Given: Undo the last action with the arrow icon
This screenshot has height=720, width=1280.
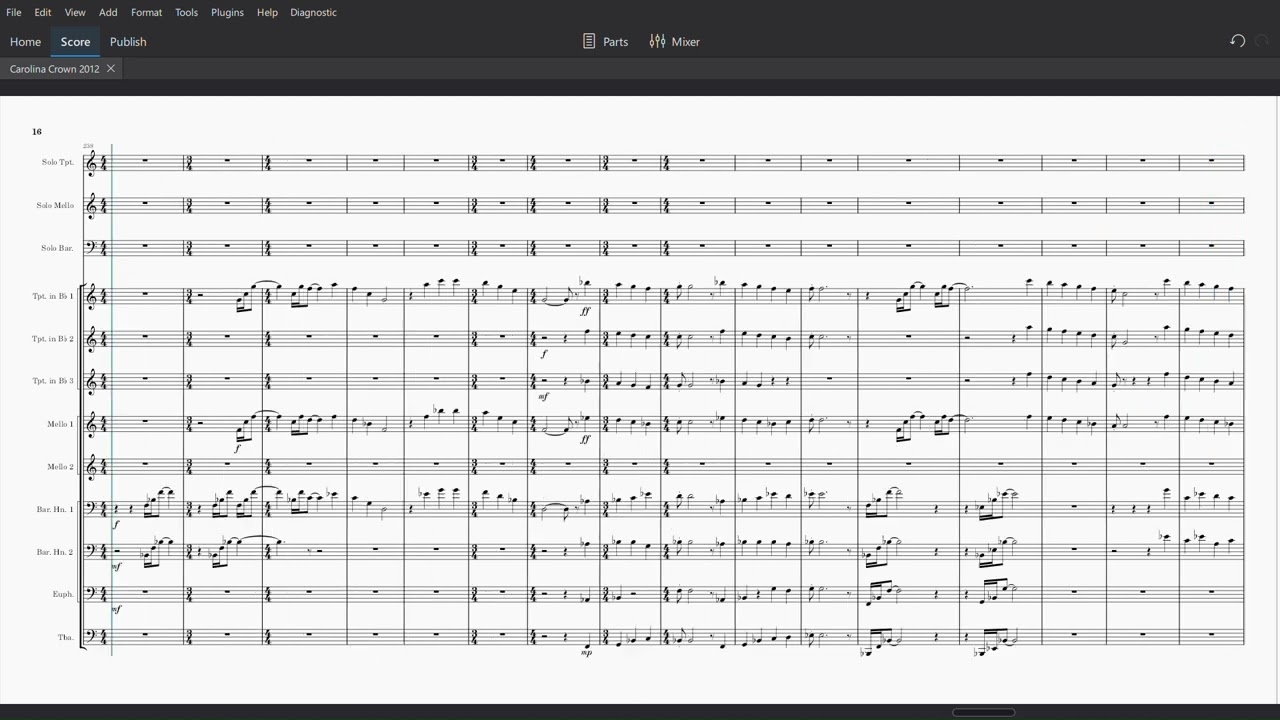Looking at the screenshot, I should 1237,41.
